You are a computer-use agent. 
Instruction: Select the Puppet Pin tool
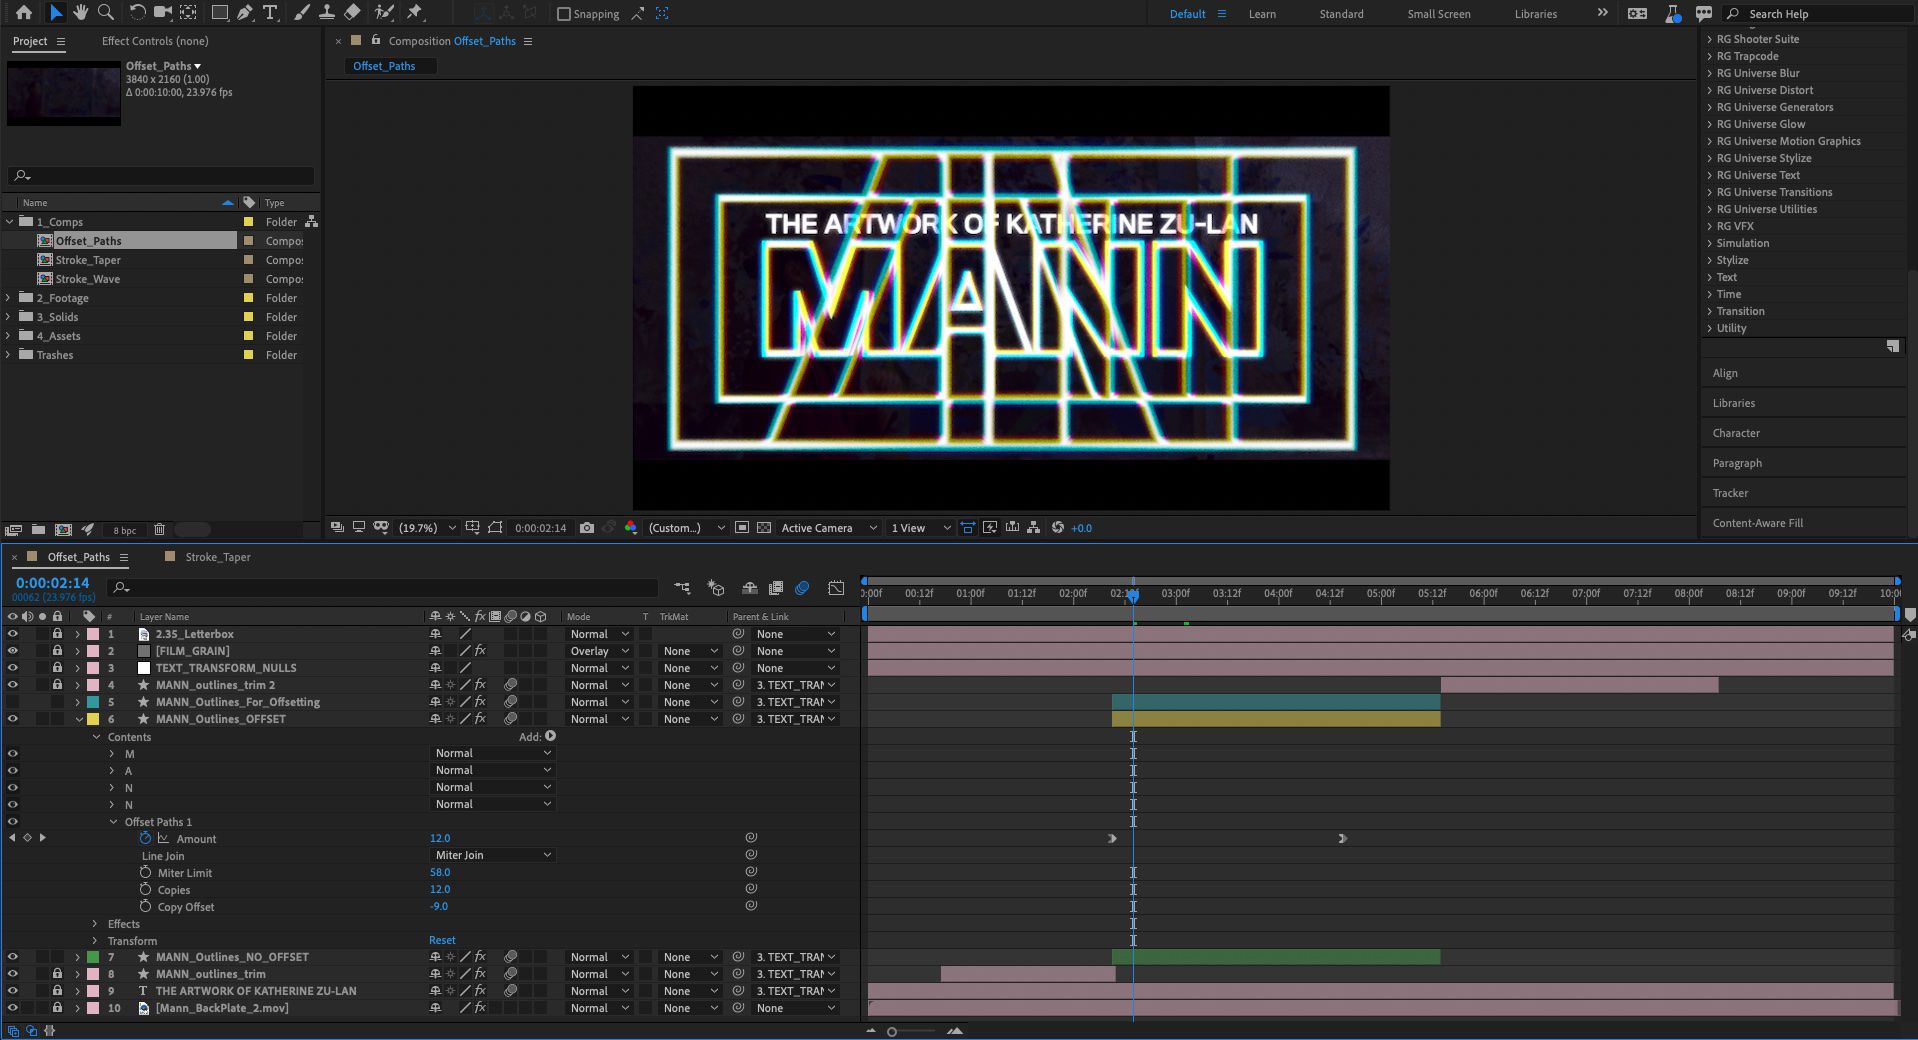click(415, 13)
